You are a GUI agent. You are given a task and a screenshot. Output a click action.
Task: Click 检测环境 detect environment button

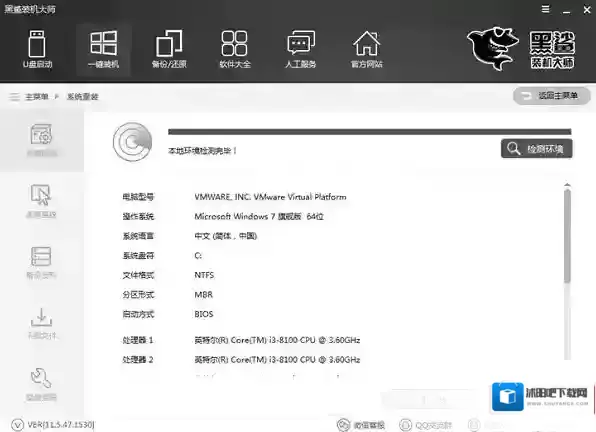(537, 149)
